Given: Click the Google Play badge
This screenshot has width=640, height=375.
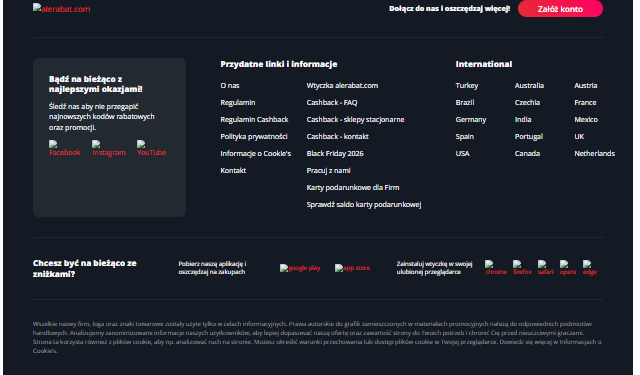Looking at the screenshot, I should tap(300, 268).
